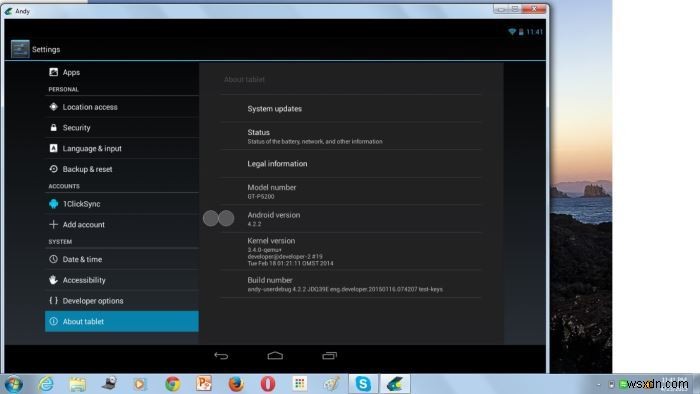Open Status information row
The width and height of the screenshot is (700, 394).
(x=350, y=136)
